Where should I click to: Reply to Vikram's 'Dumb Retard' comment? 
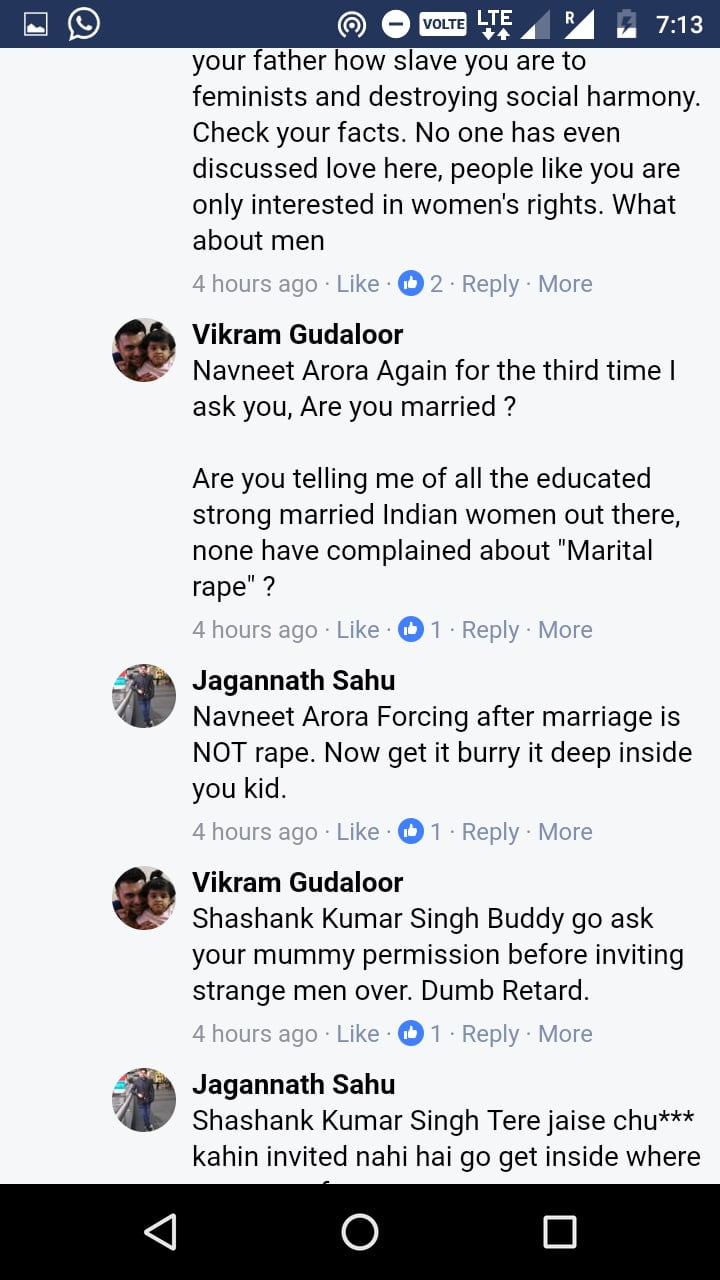(x=490, y=1034)
